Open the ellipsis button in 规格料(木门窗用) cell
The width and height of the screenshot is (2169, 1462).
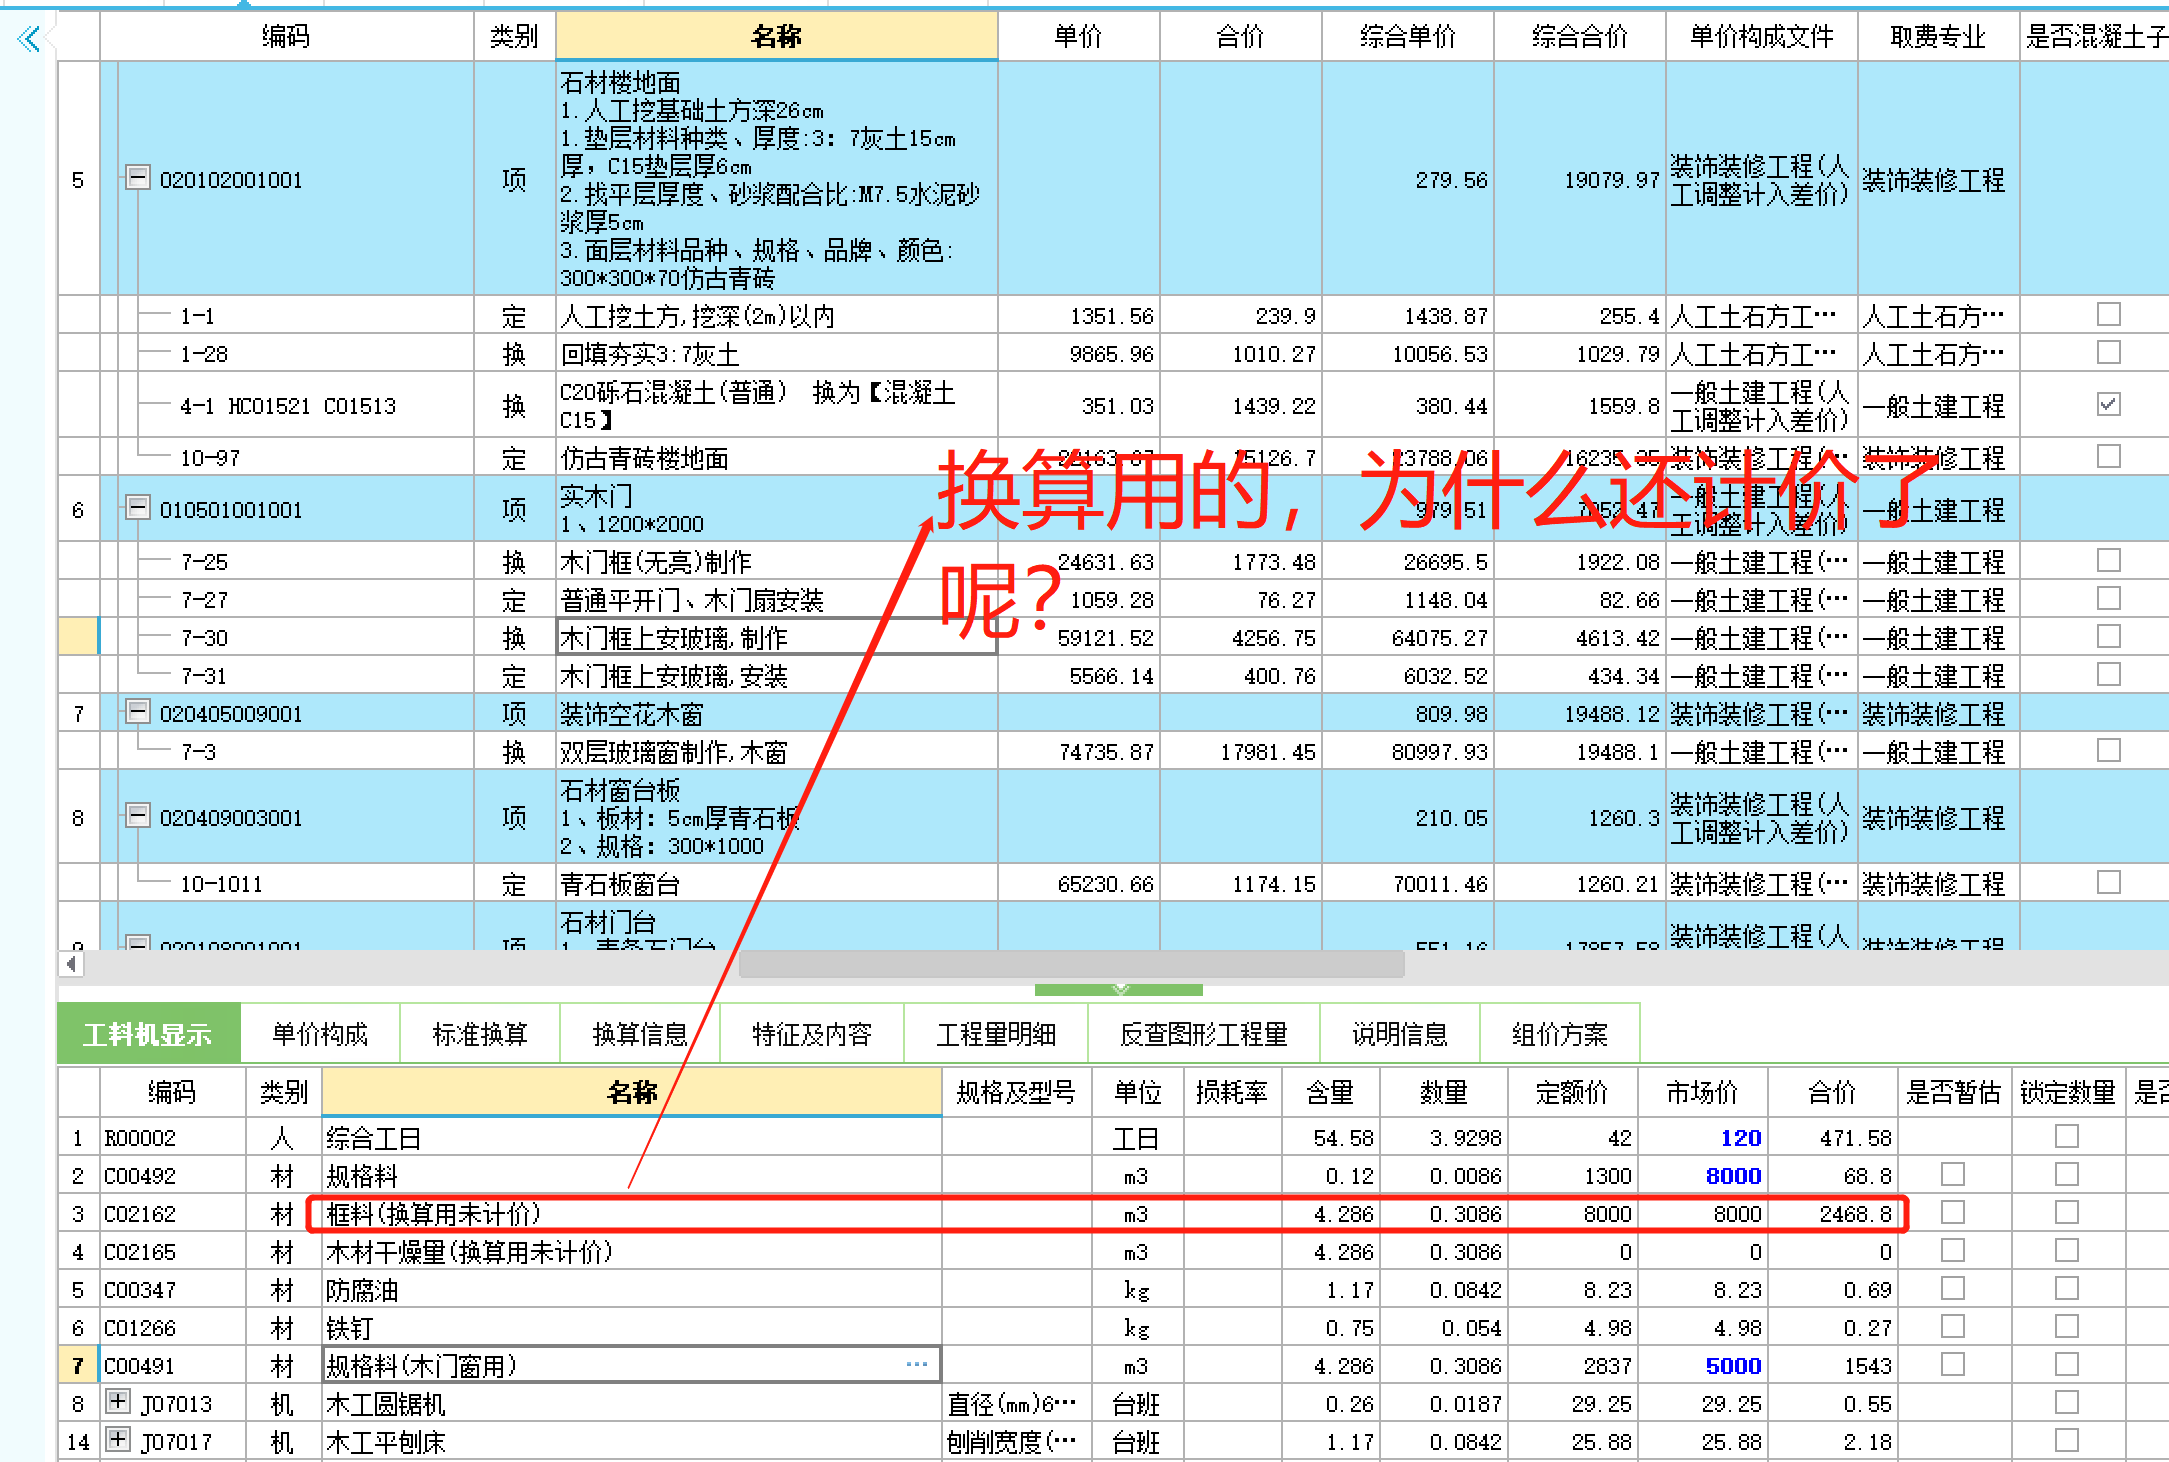917,1365
